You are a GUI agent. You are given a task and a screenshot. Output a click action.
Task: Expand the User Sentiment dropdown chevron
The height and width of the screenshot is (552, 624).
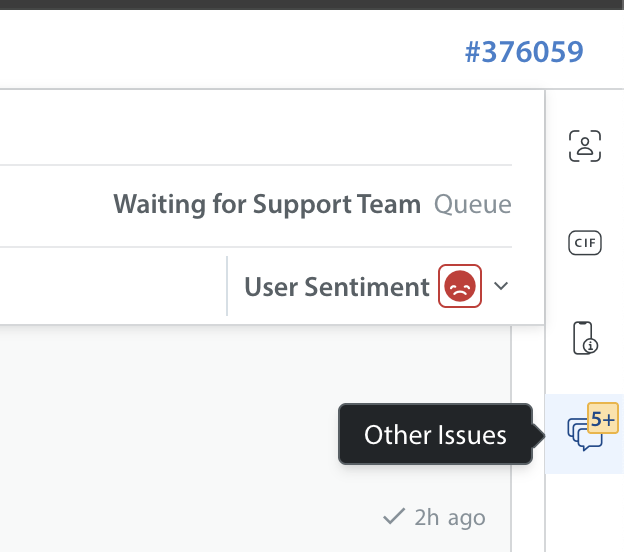click(501, 286)
